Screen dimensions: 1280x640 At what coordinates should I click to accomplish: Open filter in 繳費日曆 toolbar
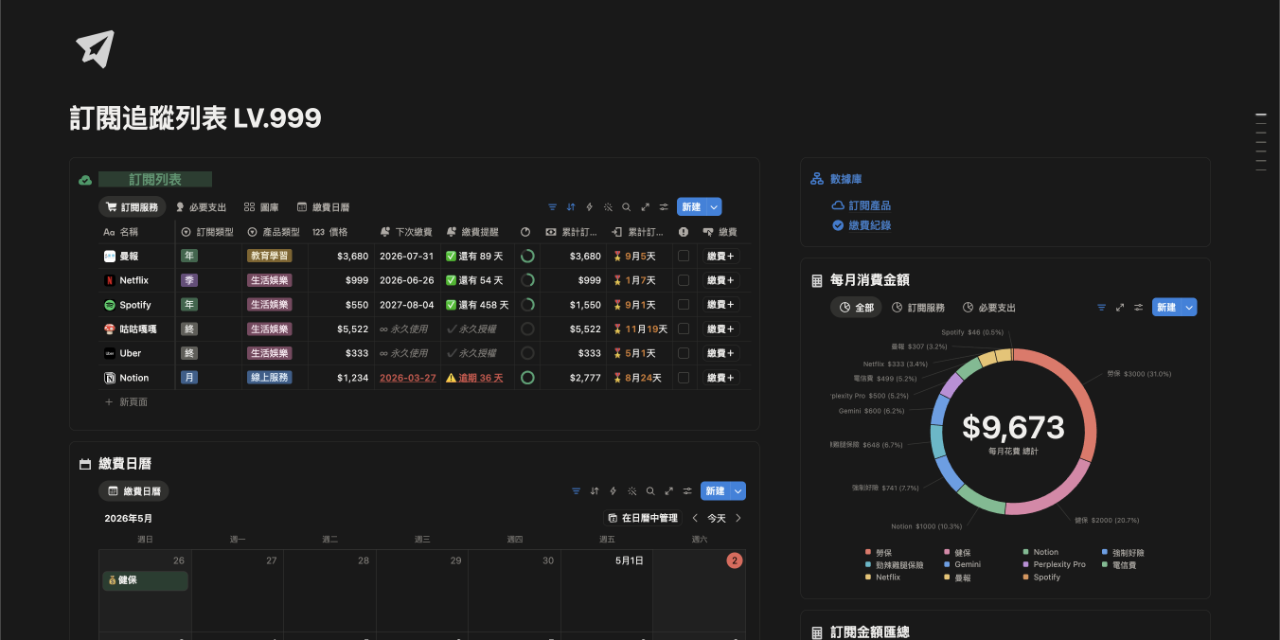coord(576,491)
